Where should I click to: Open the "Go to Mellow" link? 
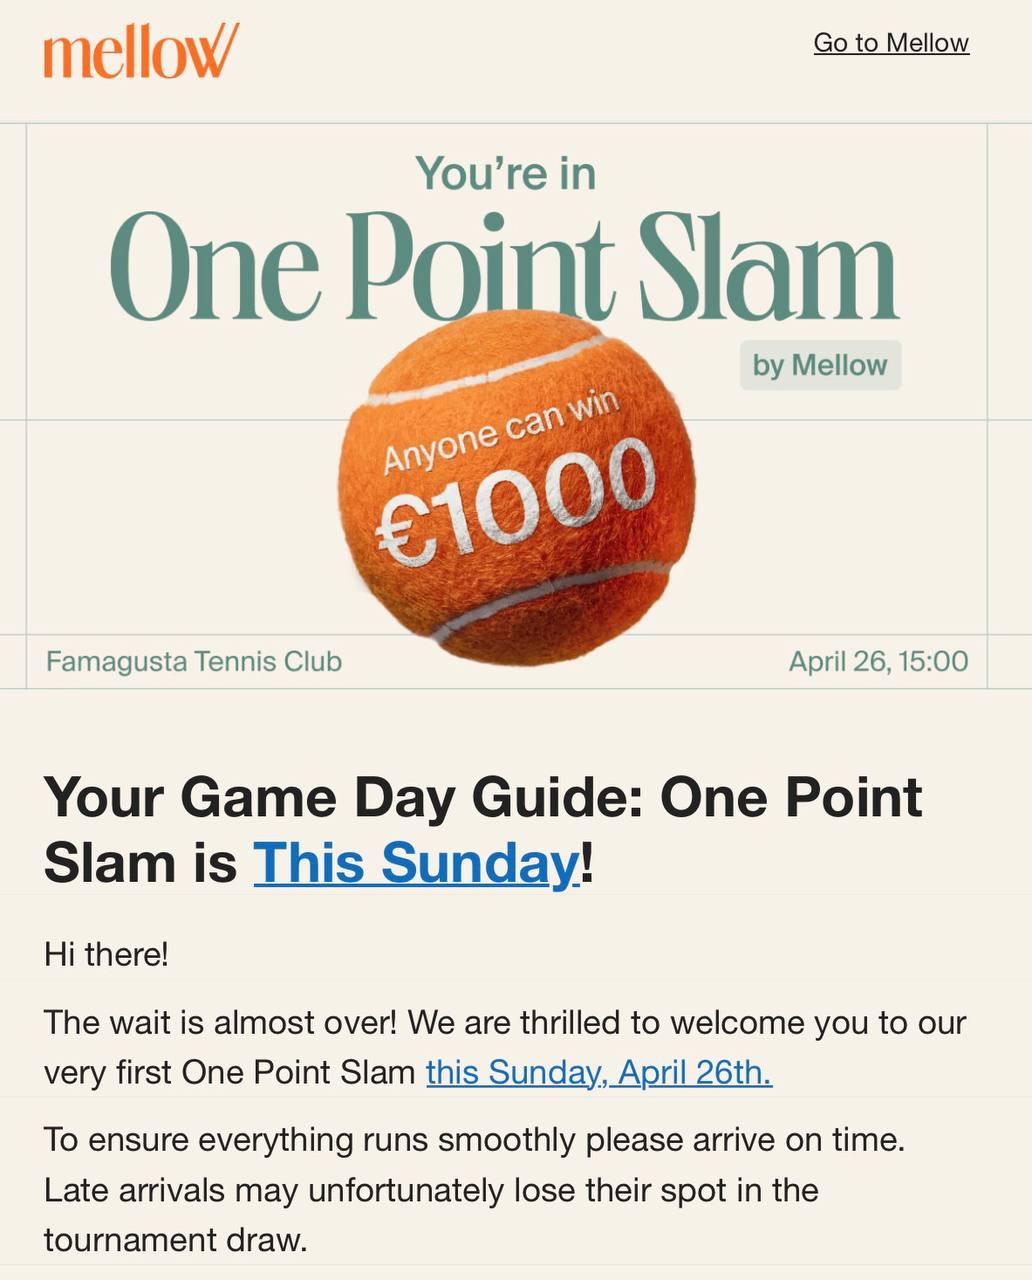(x=890, y=43)
